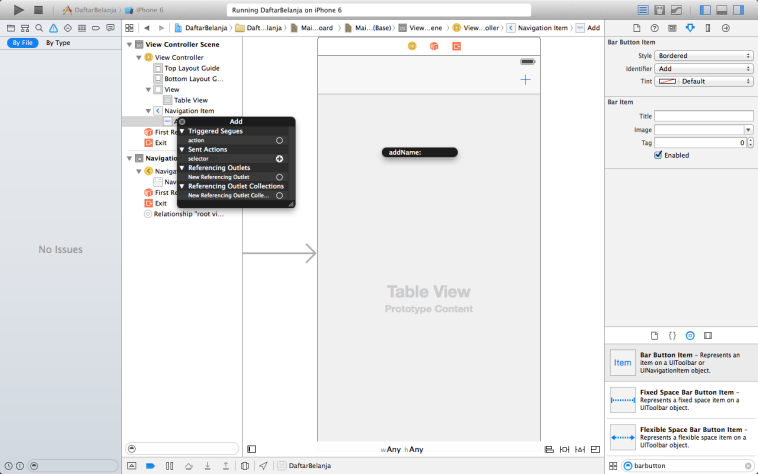This screenshot has height=474, width=758.
Task: Select the issue navigator icon
Action: 53,28
